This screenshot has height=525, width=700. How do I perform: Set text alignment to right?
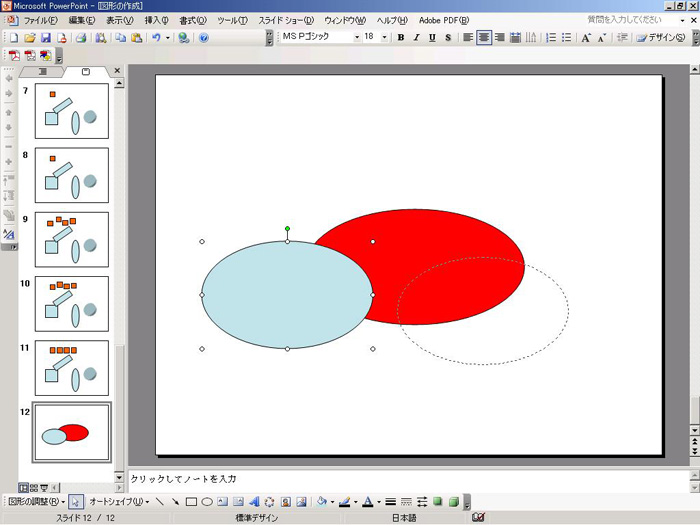tap(500, 38)
